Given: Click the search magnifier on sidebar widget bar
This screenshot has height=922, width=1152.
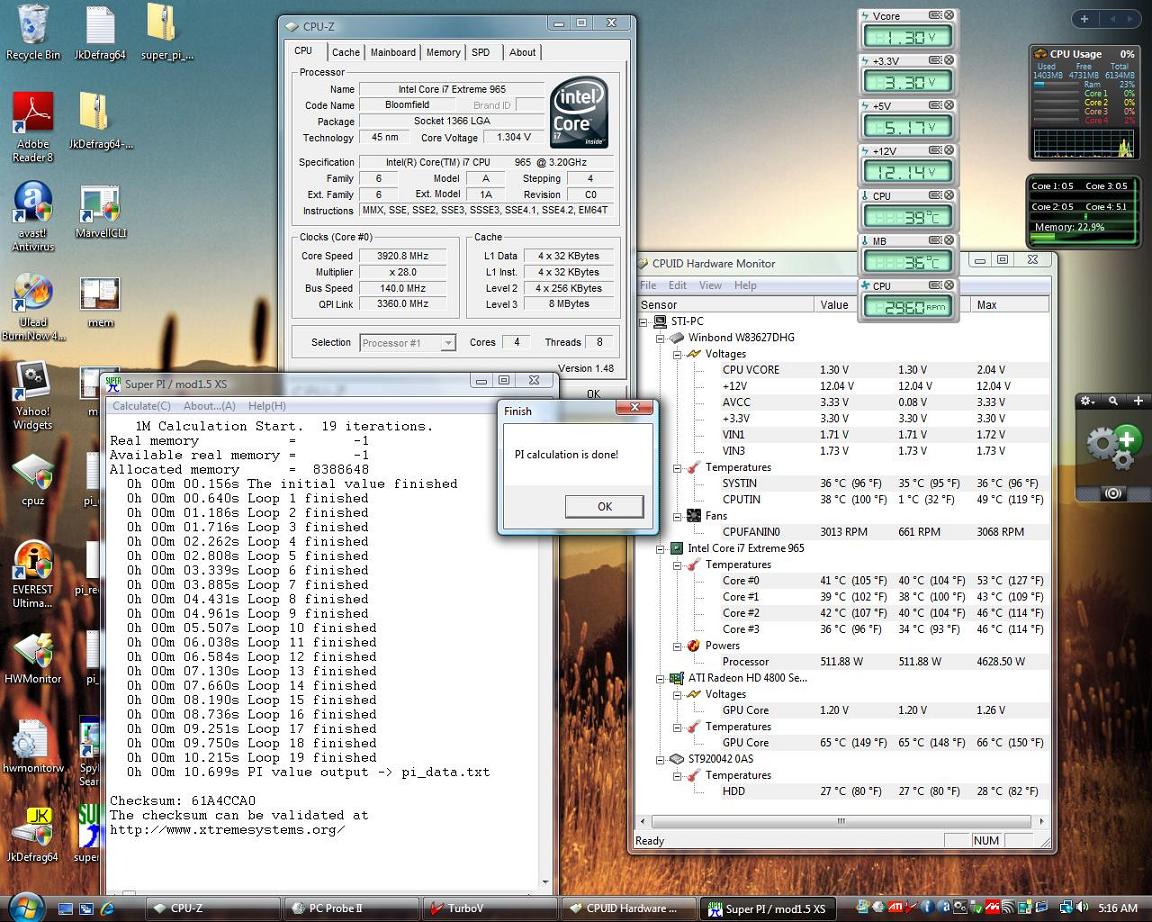Looking at the screenshot, I should tap(1113, 400).
